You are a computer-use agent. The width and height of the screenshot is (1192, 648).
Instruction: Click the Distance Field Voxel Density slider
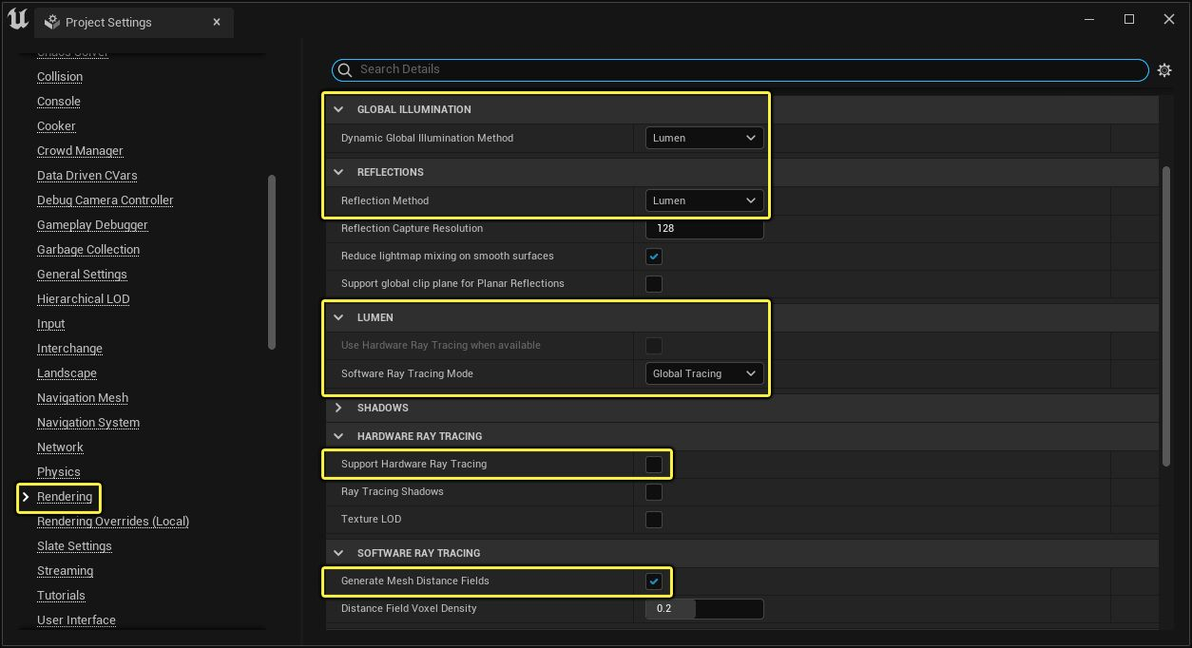pos(704,609)
